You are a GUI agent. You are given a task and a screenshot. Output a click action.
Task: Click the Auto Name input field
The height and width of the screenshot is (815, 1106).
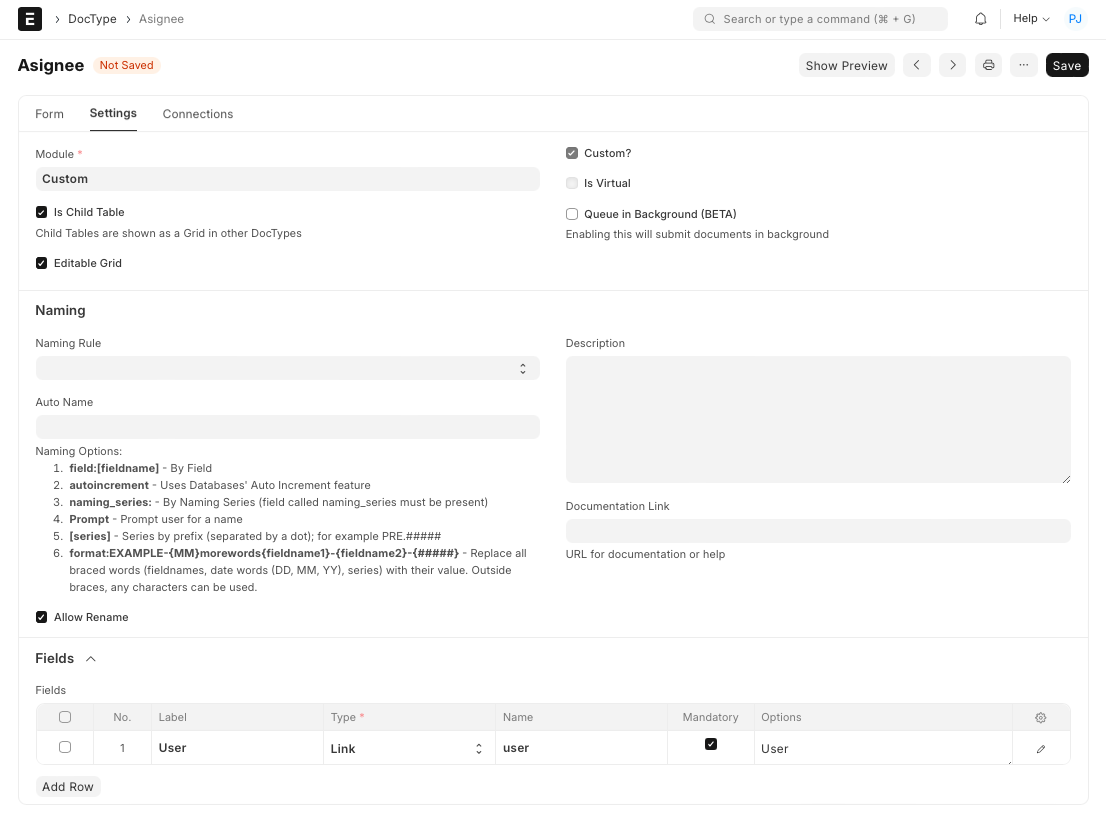click(x=287, y=427)
